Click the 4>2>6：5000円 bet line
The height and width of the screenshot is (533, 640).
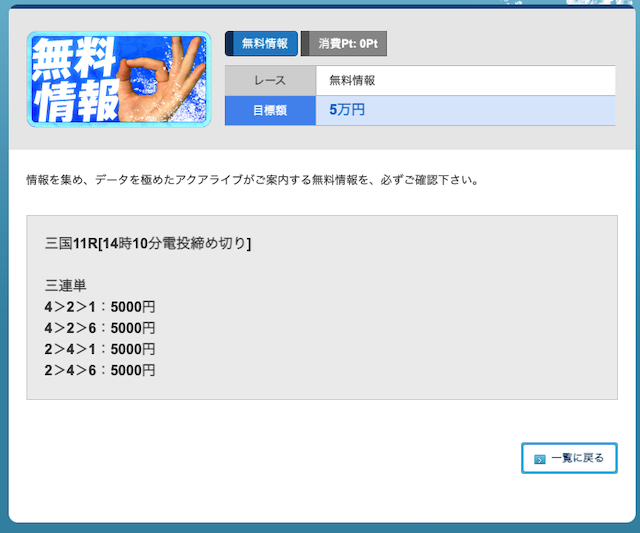tap(100, 328)
